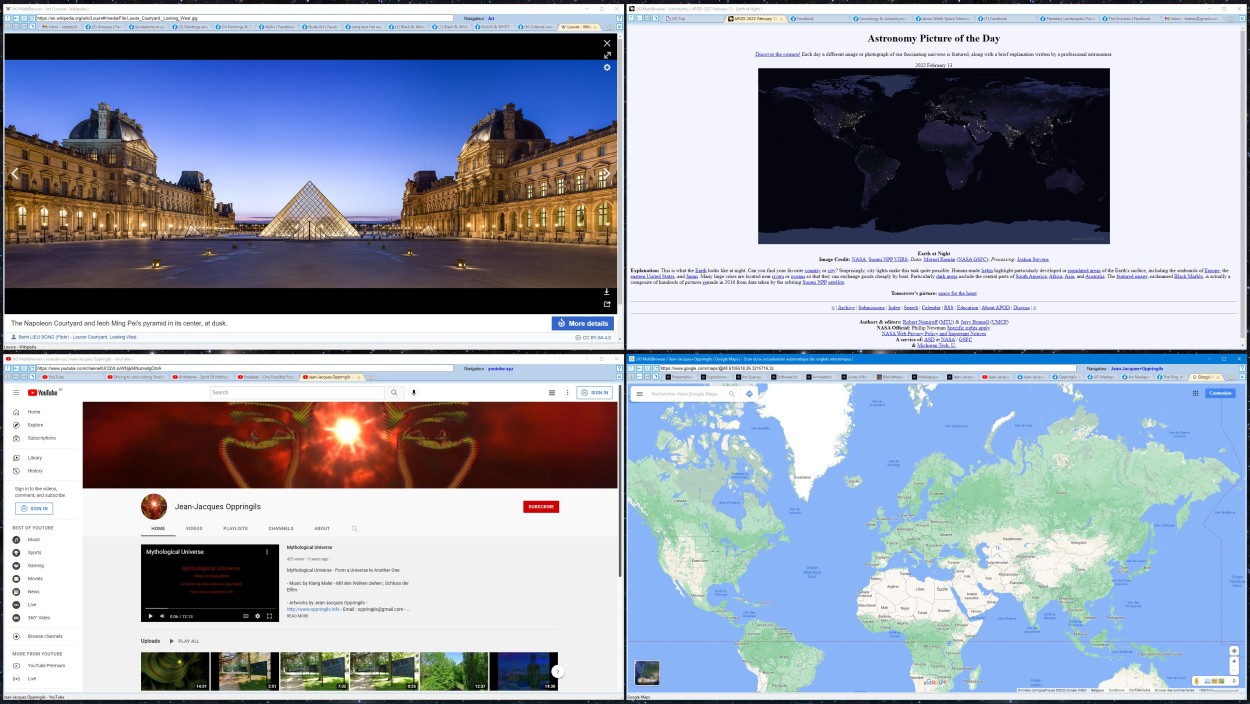Click the fullscreen arrows icon in Louvre viewer
Screen dimensions: 1250x704
(x=607, y=56)
